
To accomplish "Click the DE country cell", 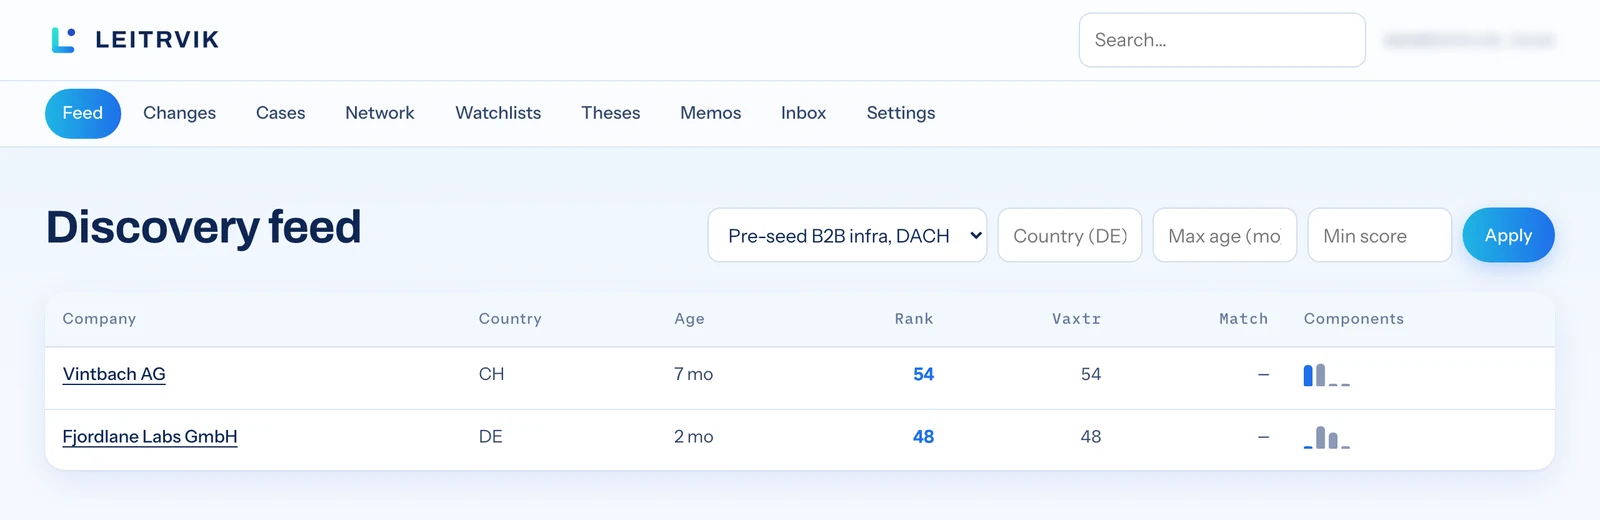I will pos(490,437).
